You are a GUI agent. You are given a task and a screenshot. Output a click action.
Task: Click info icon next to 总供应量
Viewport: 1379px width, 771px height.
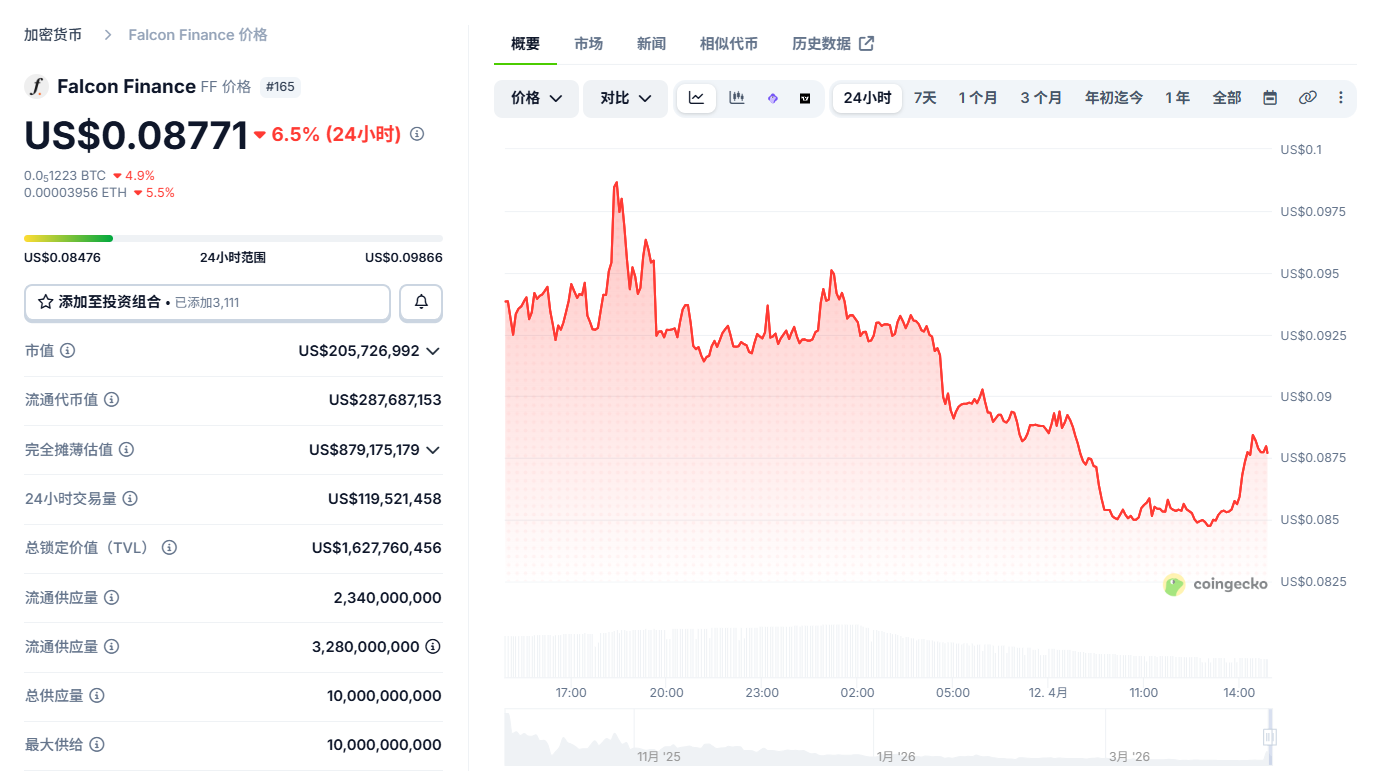point(97,696)
